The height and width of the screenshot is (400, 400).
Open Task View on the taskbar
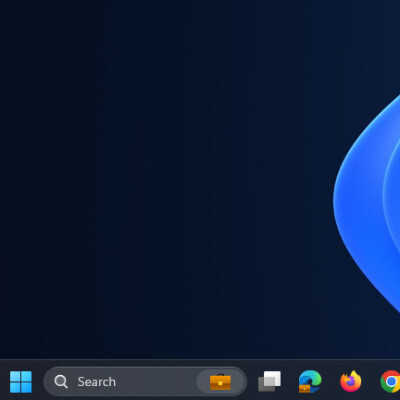coord(269,381)
